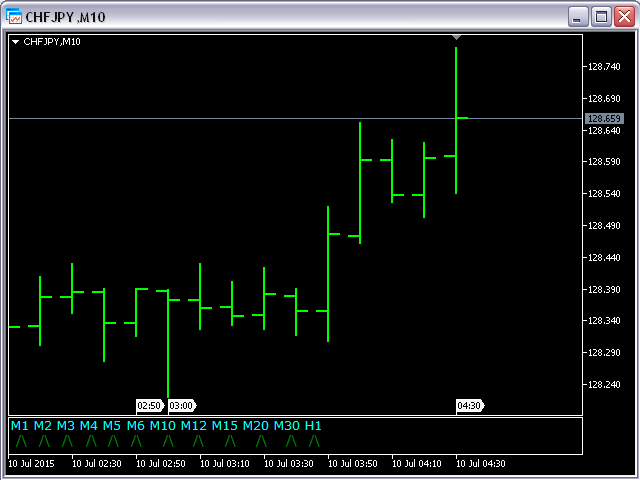The width and height of the screenshot is (640, 480).
Task: Click the 128.690 price scale label
Action: coord(604,98)
